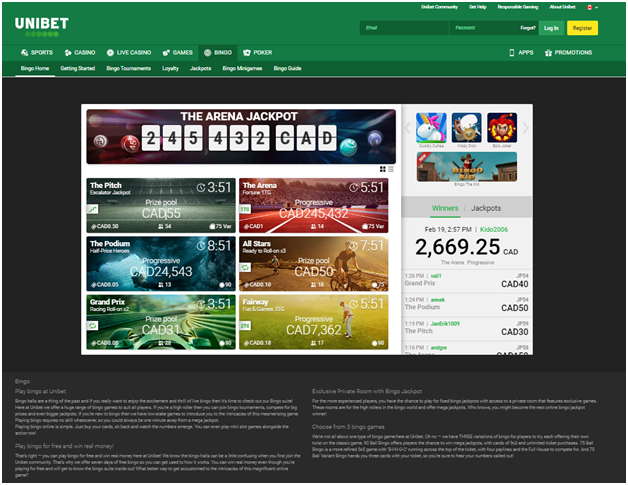Open Unibet Community link

(x=439, y=7)
